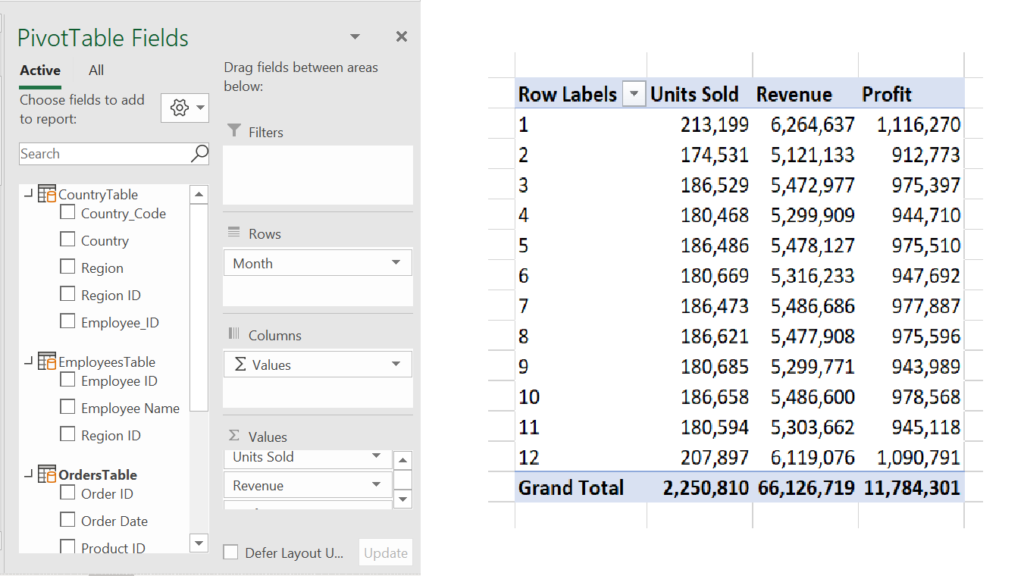Click the EmployeesTable table icon

47,361
